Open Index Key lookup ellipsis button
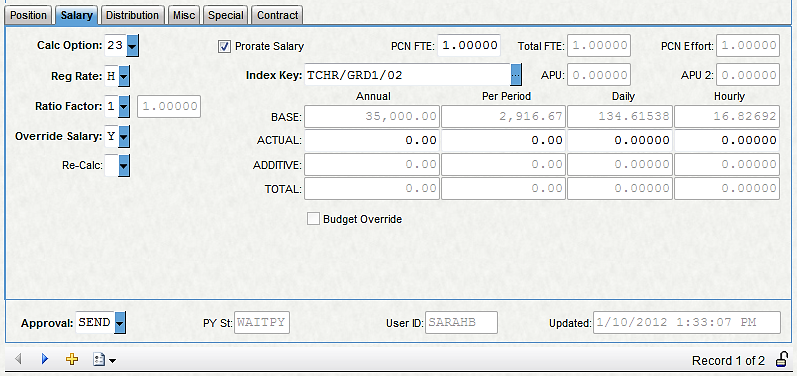797x376 pixels. [x=516, y=75]
